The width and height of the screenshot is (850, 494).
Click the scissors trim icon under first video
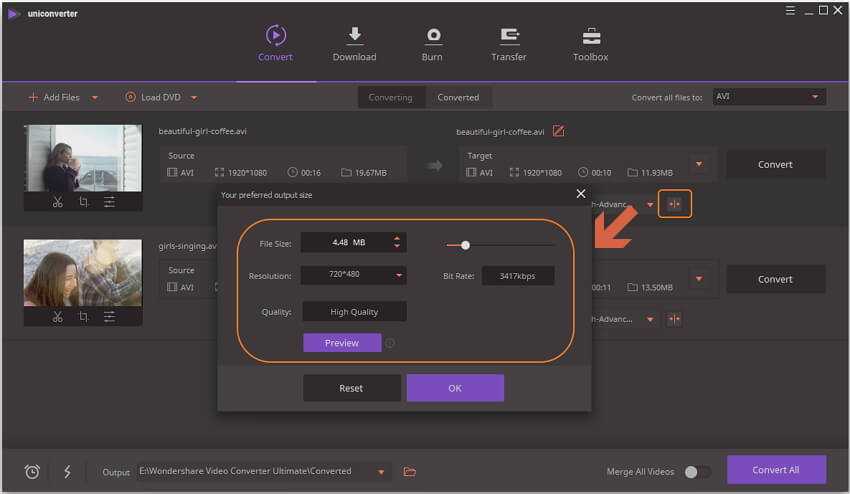58,202
